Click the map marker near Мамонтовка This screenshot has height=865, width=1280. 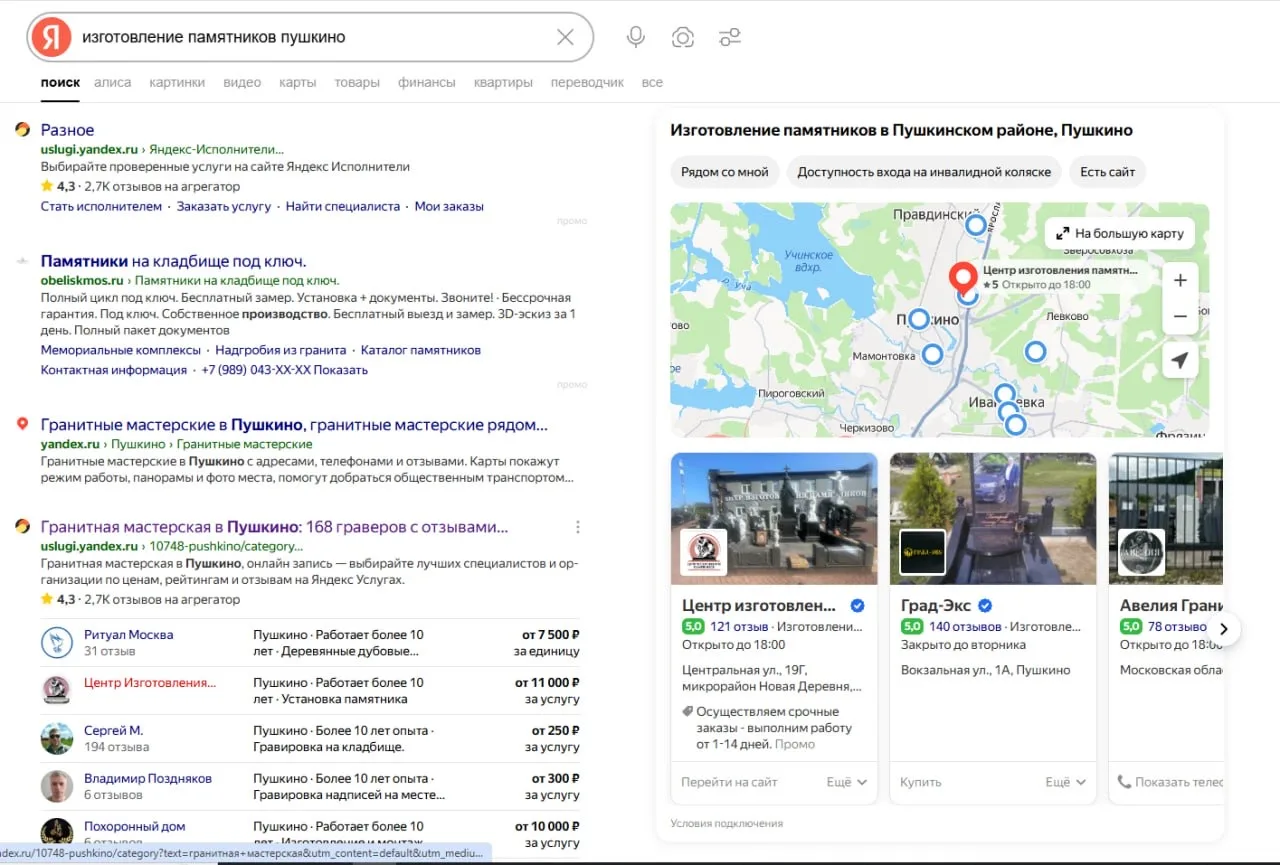(932, 353)
